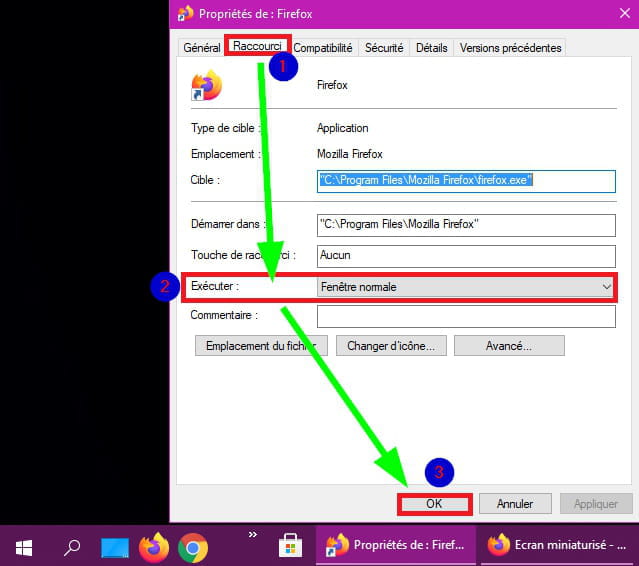Launch Google Chrome from the taskbar
The height and width of the screenshot is (566, 639).
point(193,548)
